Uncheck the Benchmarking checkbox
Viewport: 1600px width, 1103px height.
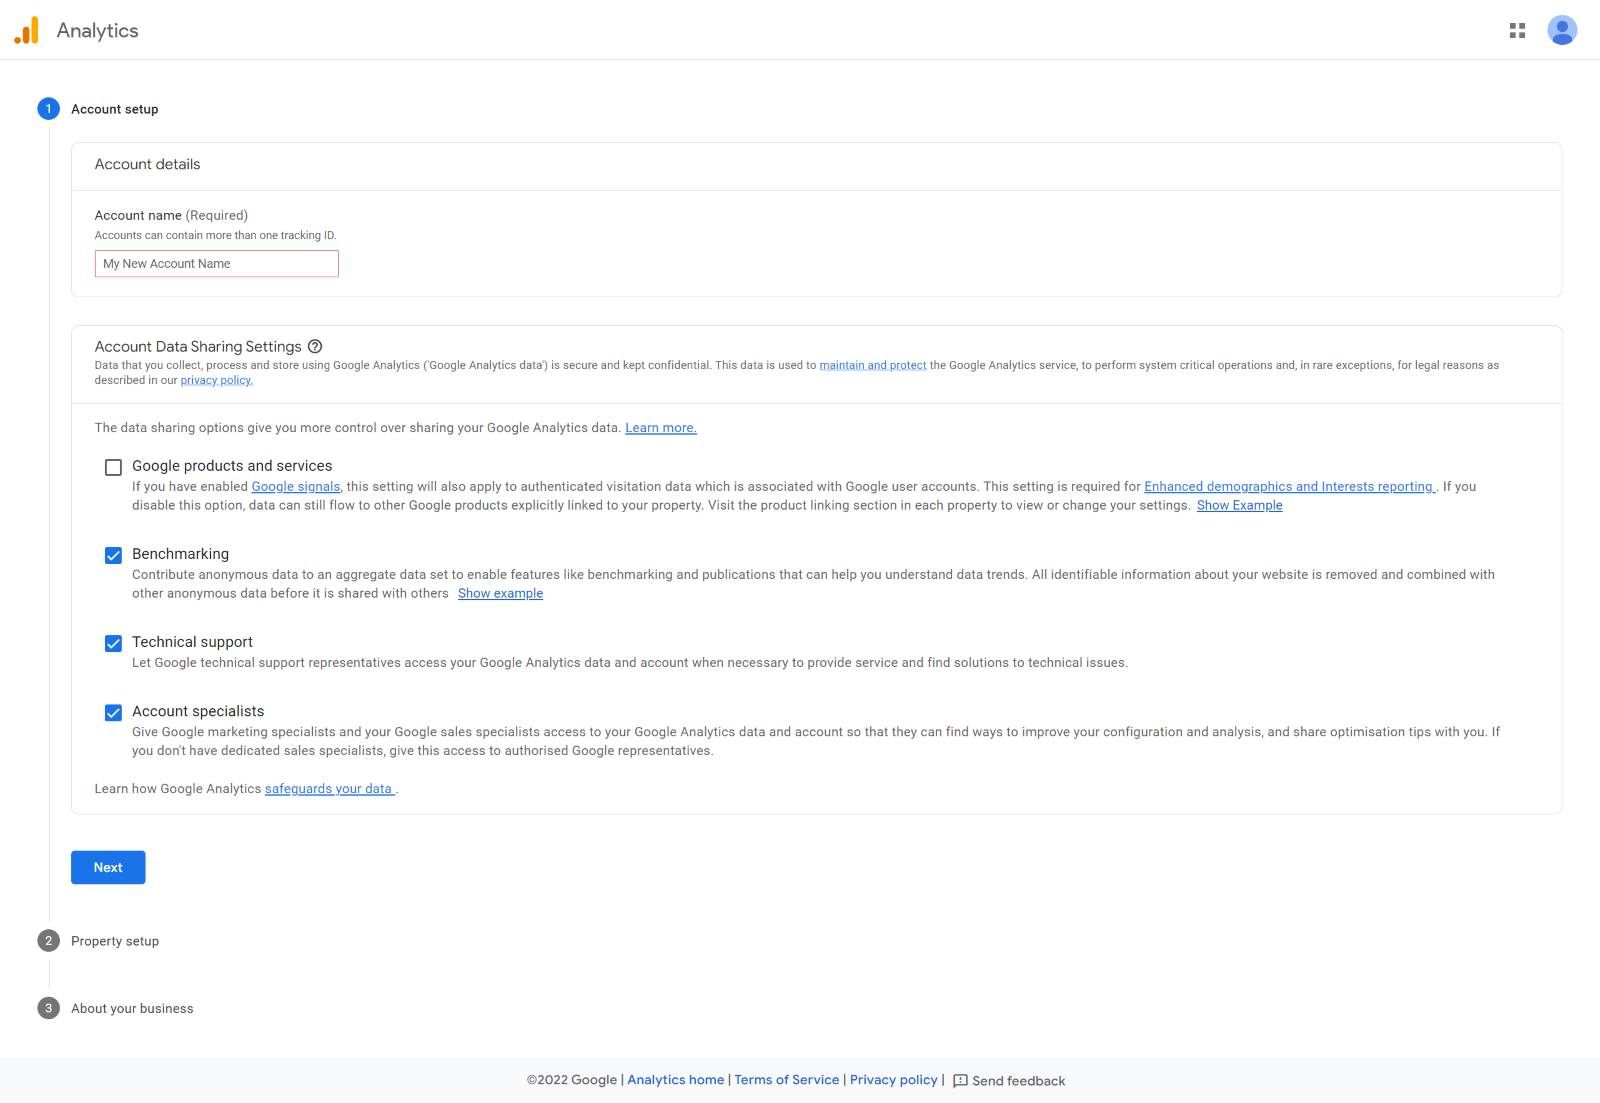point(113,555)
